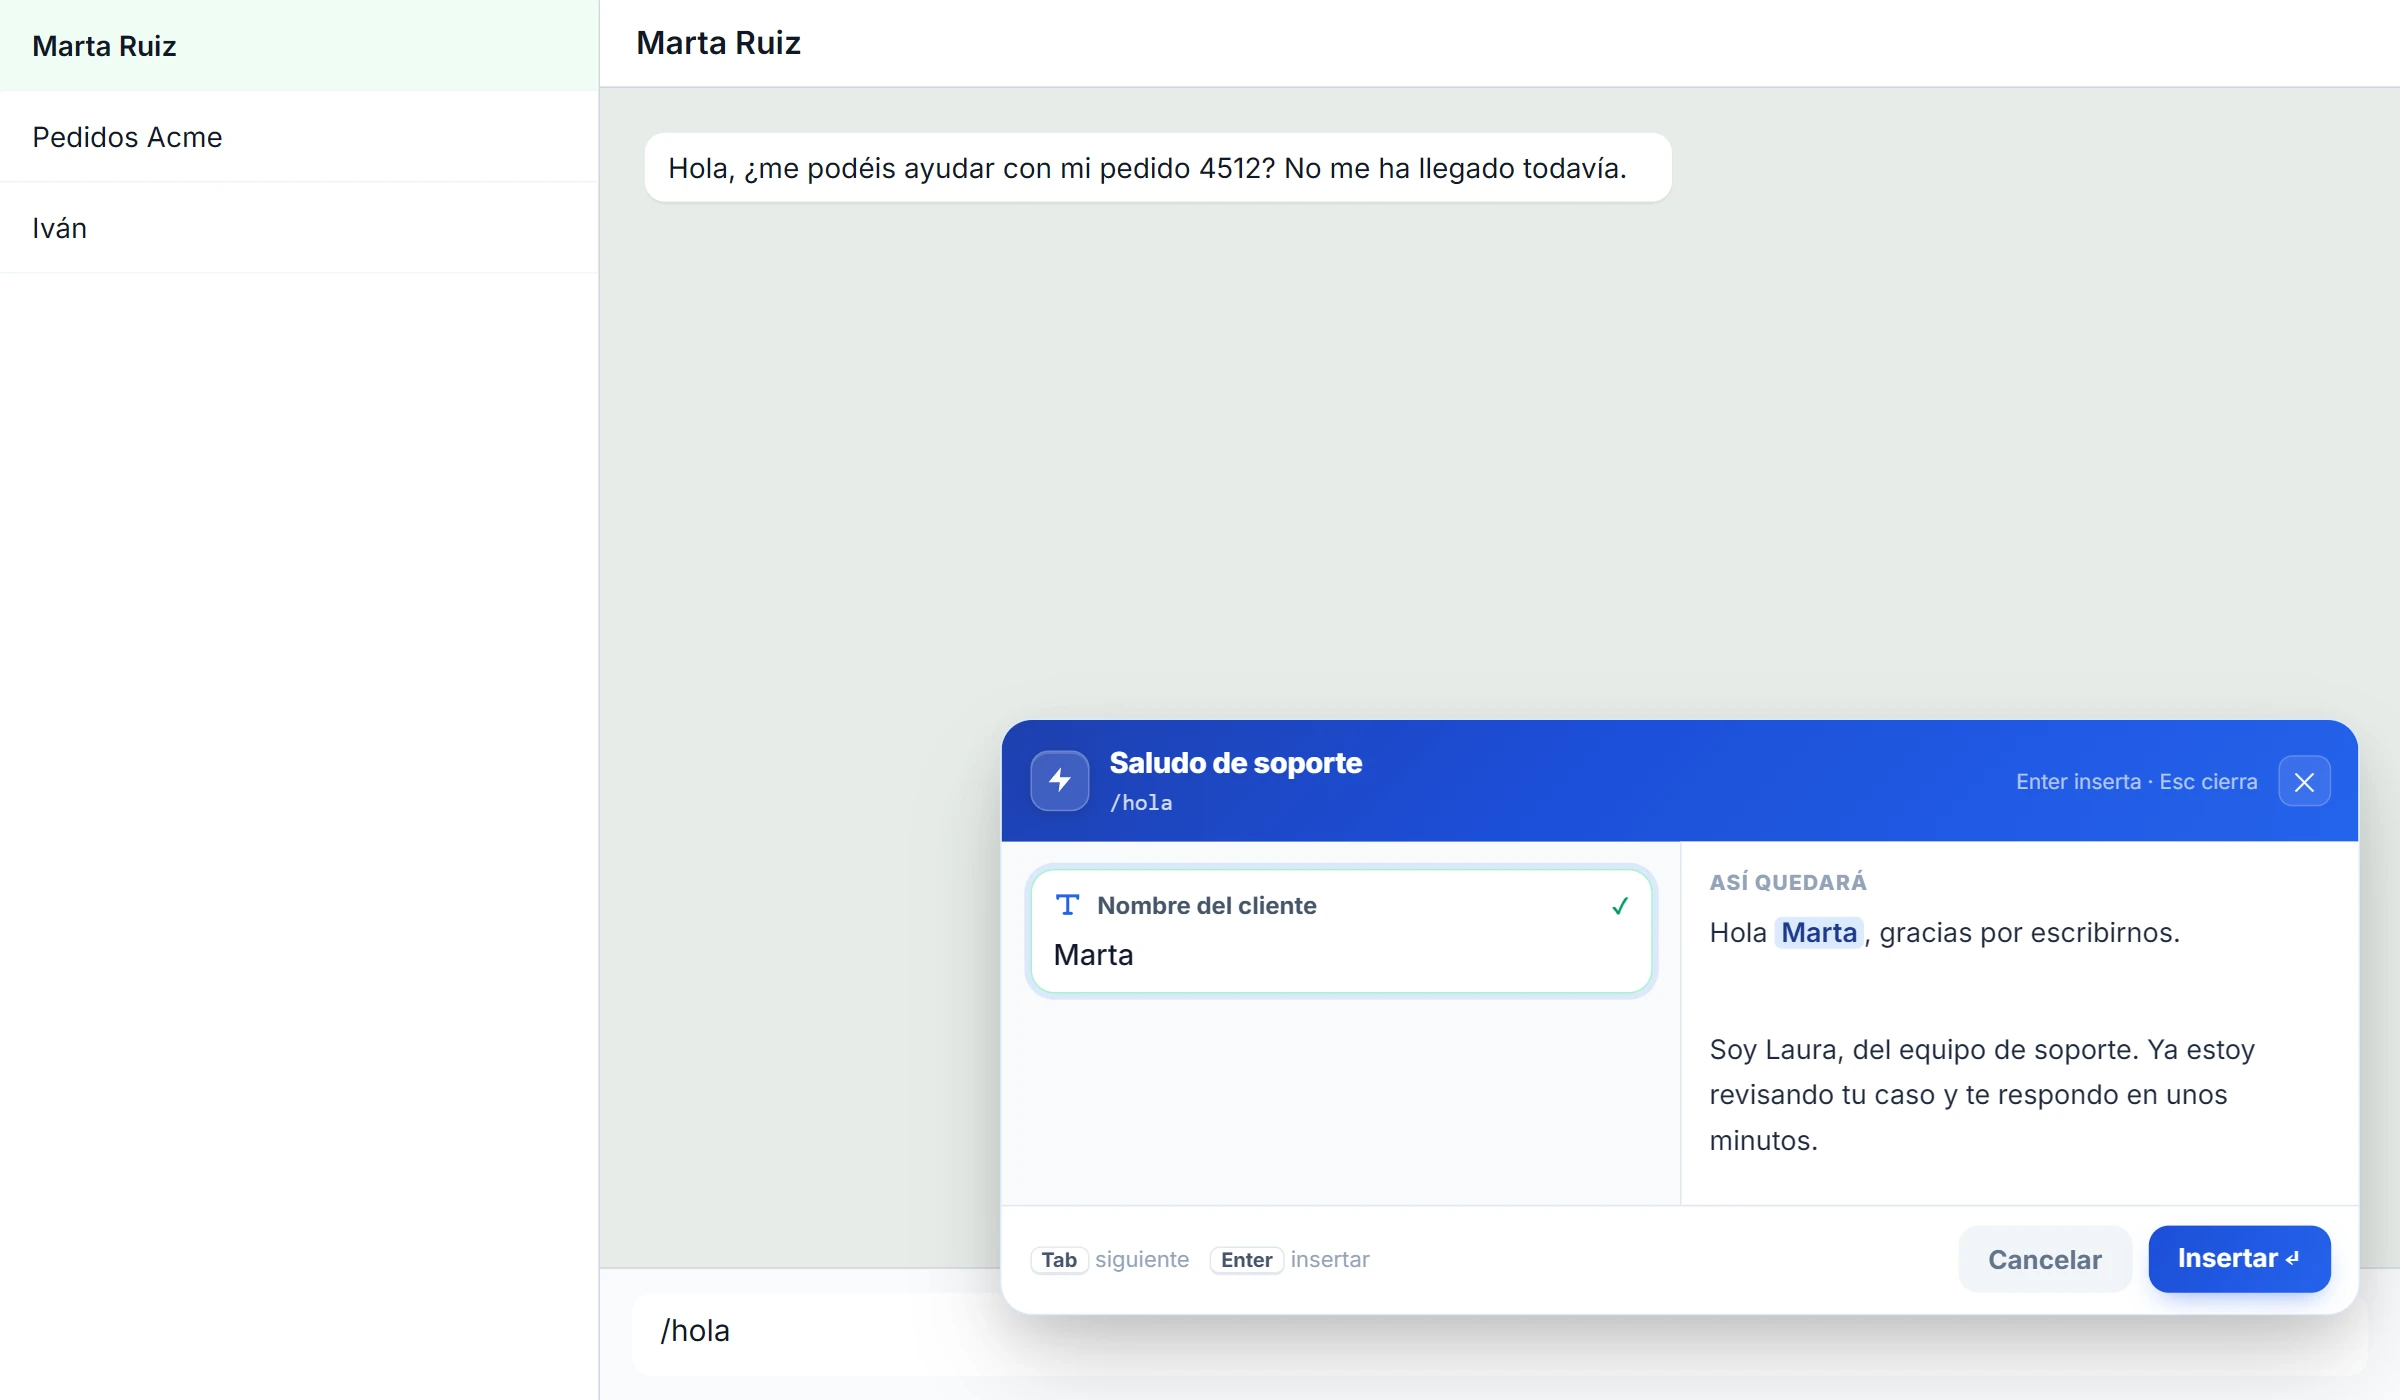2400x1400 pixels.
Task: Click the highlighted Marta variable in preview
Action: coord(1819,933)
